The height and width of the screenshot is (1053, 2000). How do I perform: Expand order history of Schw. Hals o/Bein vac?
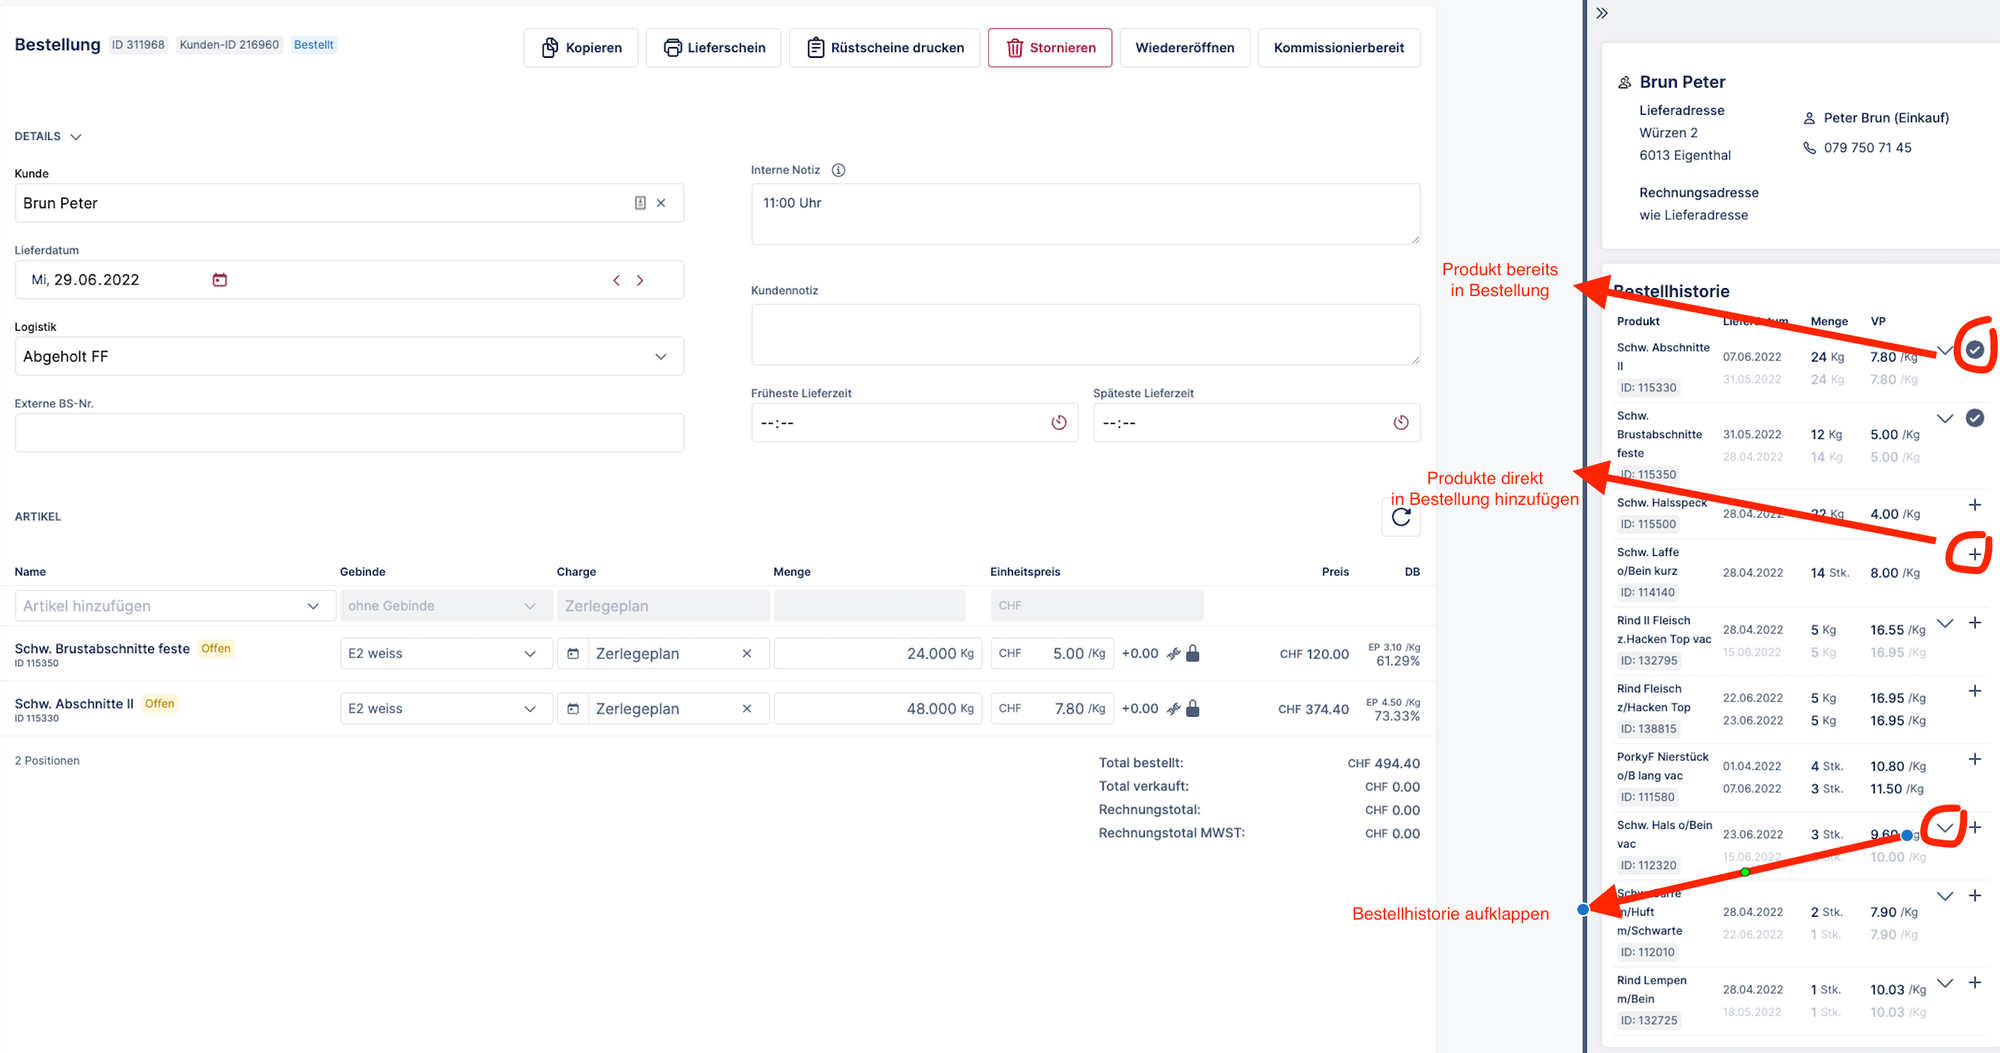pyautogui.click(x=1944, y=828)
